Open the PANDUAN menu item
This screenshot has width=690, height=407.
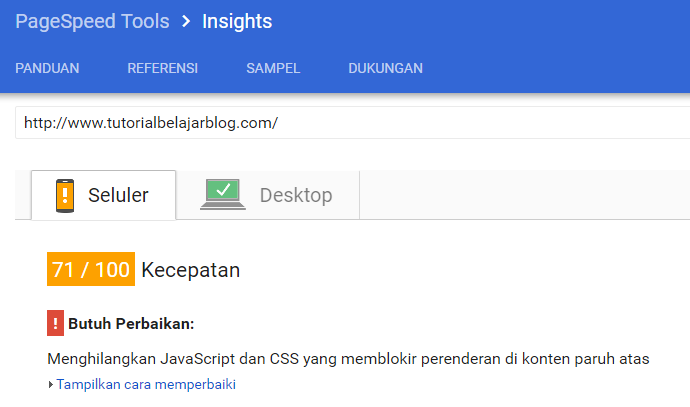[x=47, y=69]
